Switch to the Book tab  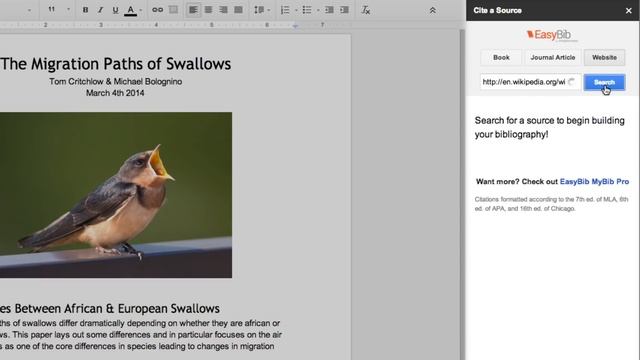point(501,58)
